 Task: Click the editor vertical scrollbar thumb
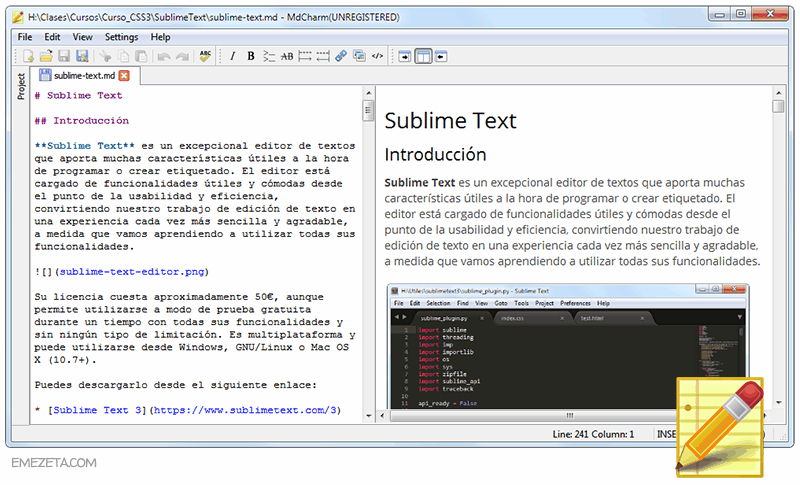(x=368, y=111)
